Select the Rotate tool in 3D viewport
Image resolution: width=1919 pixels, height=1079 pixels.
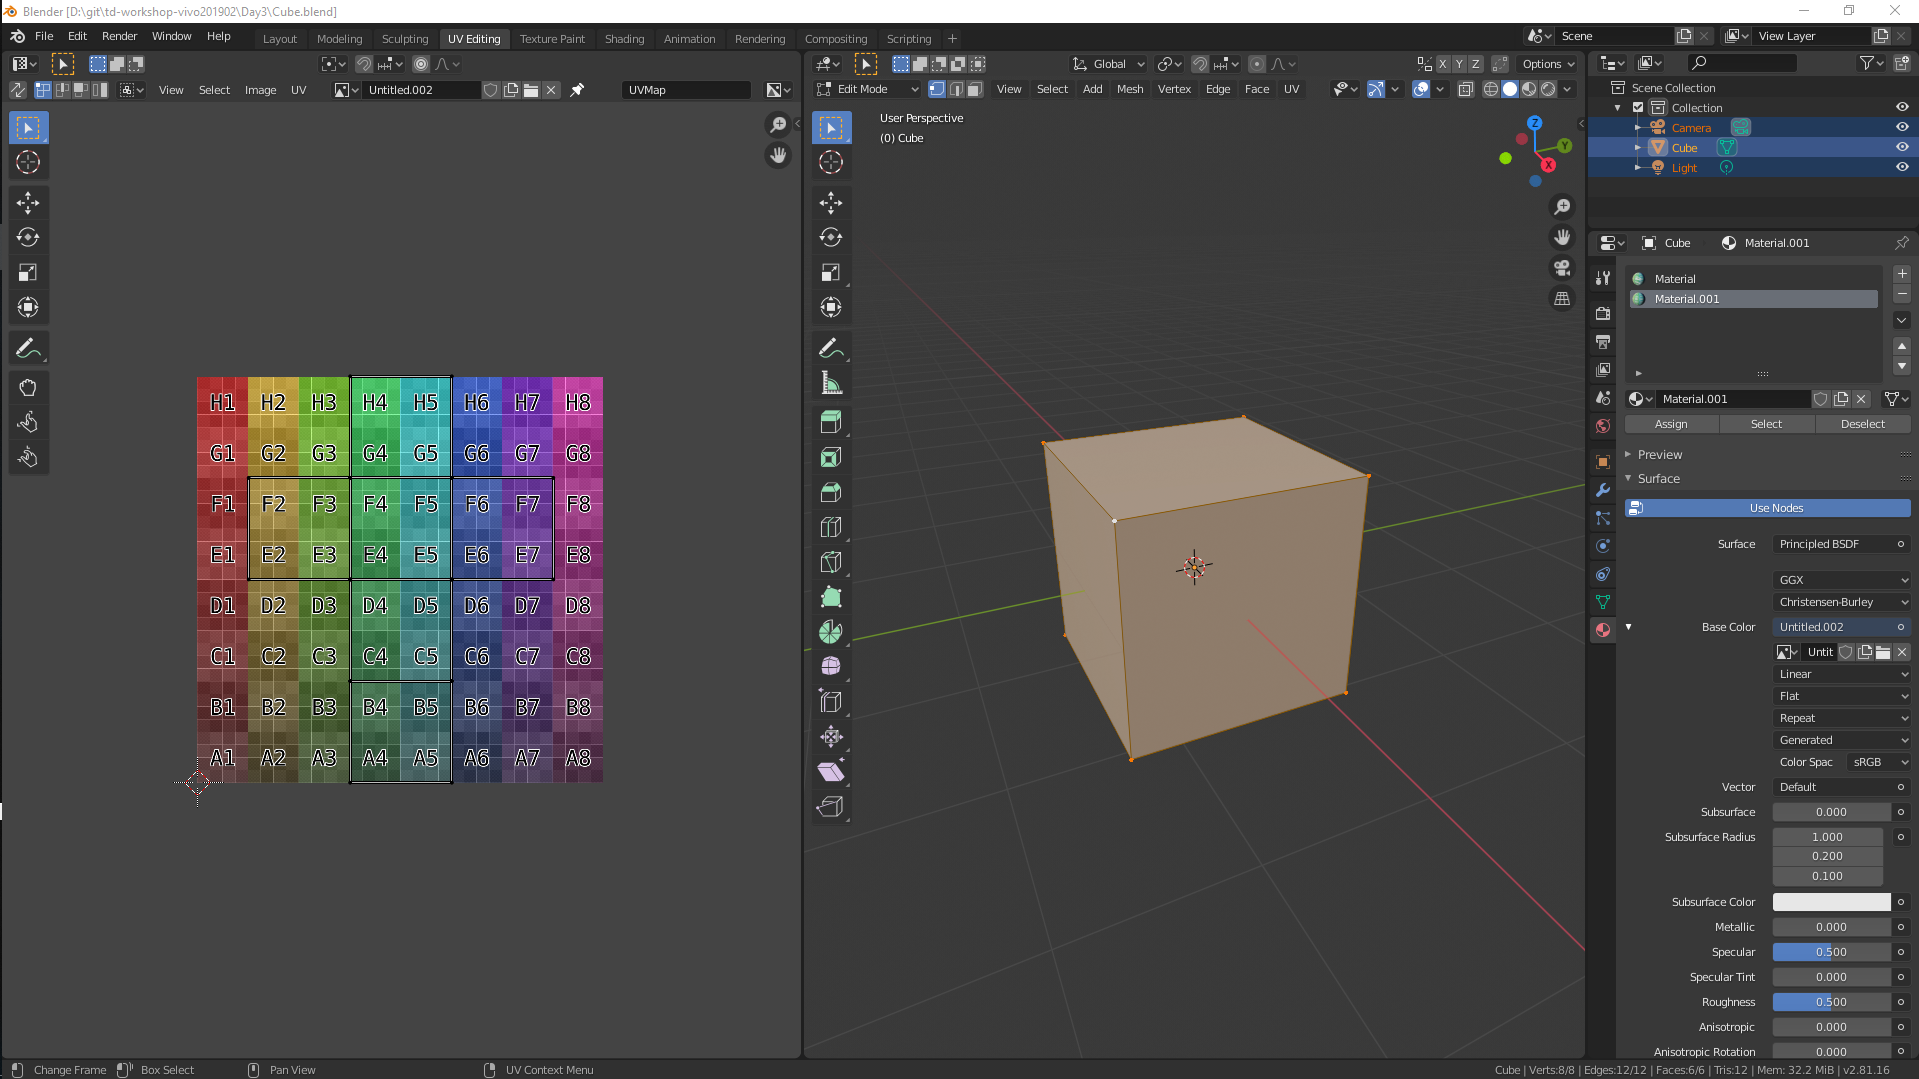click(830, 238)
